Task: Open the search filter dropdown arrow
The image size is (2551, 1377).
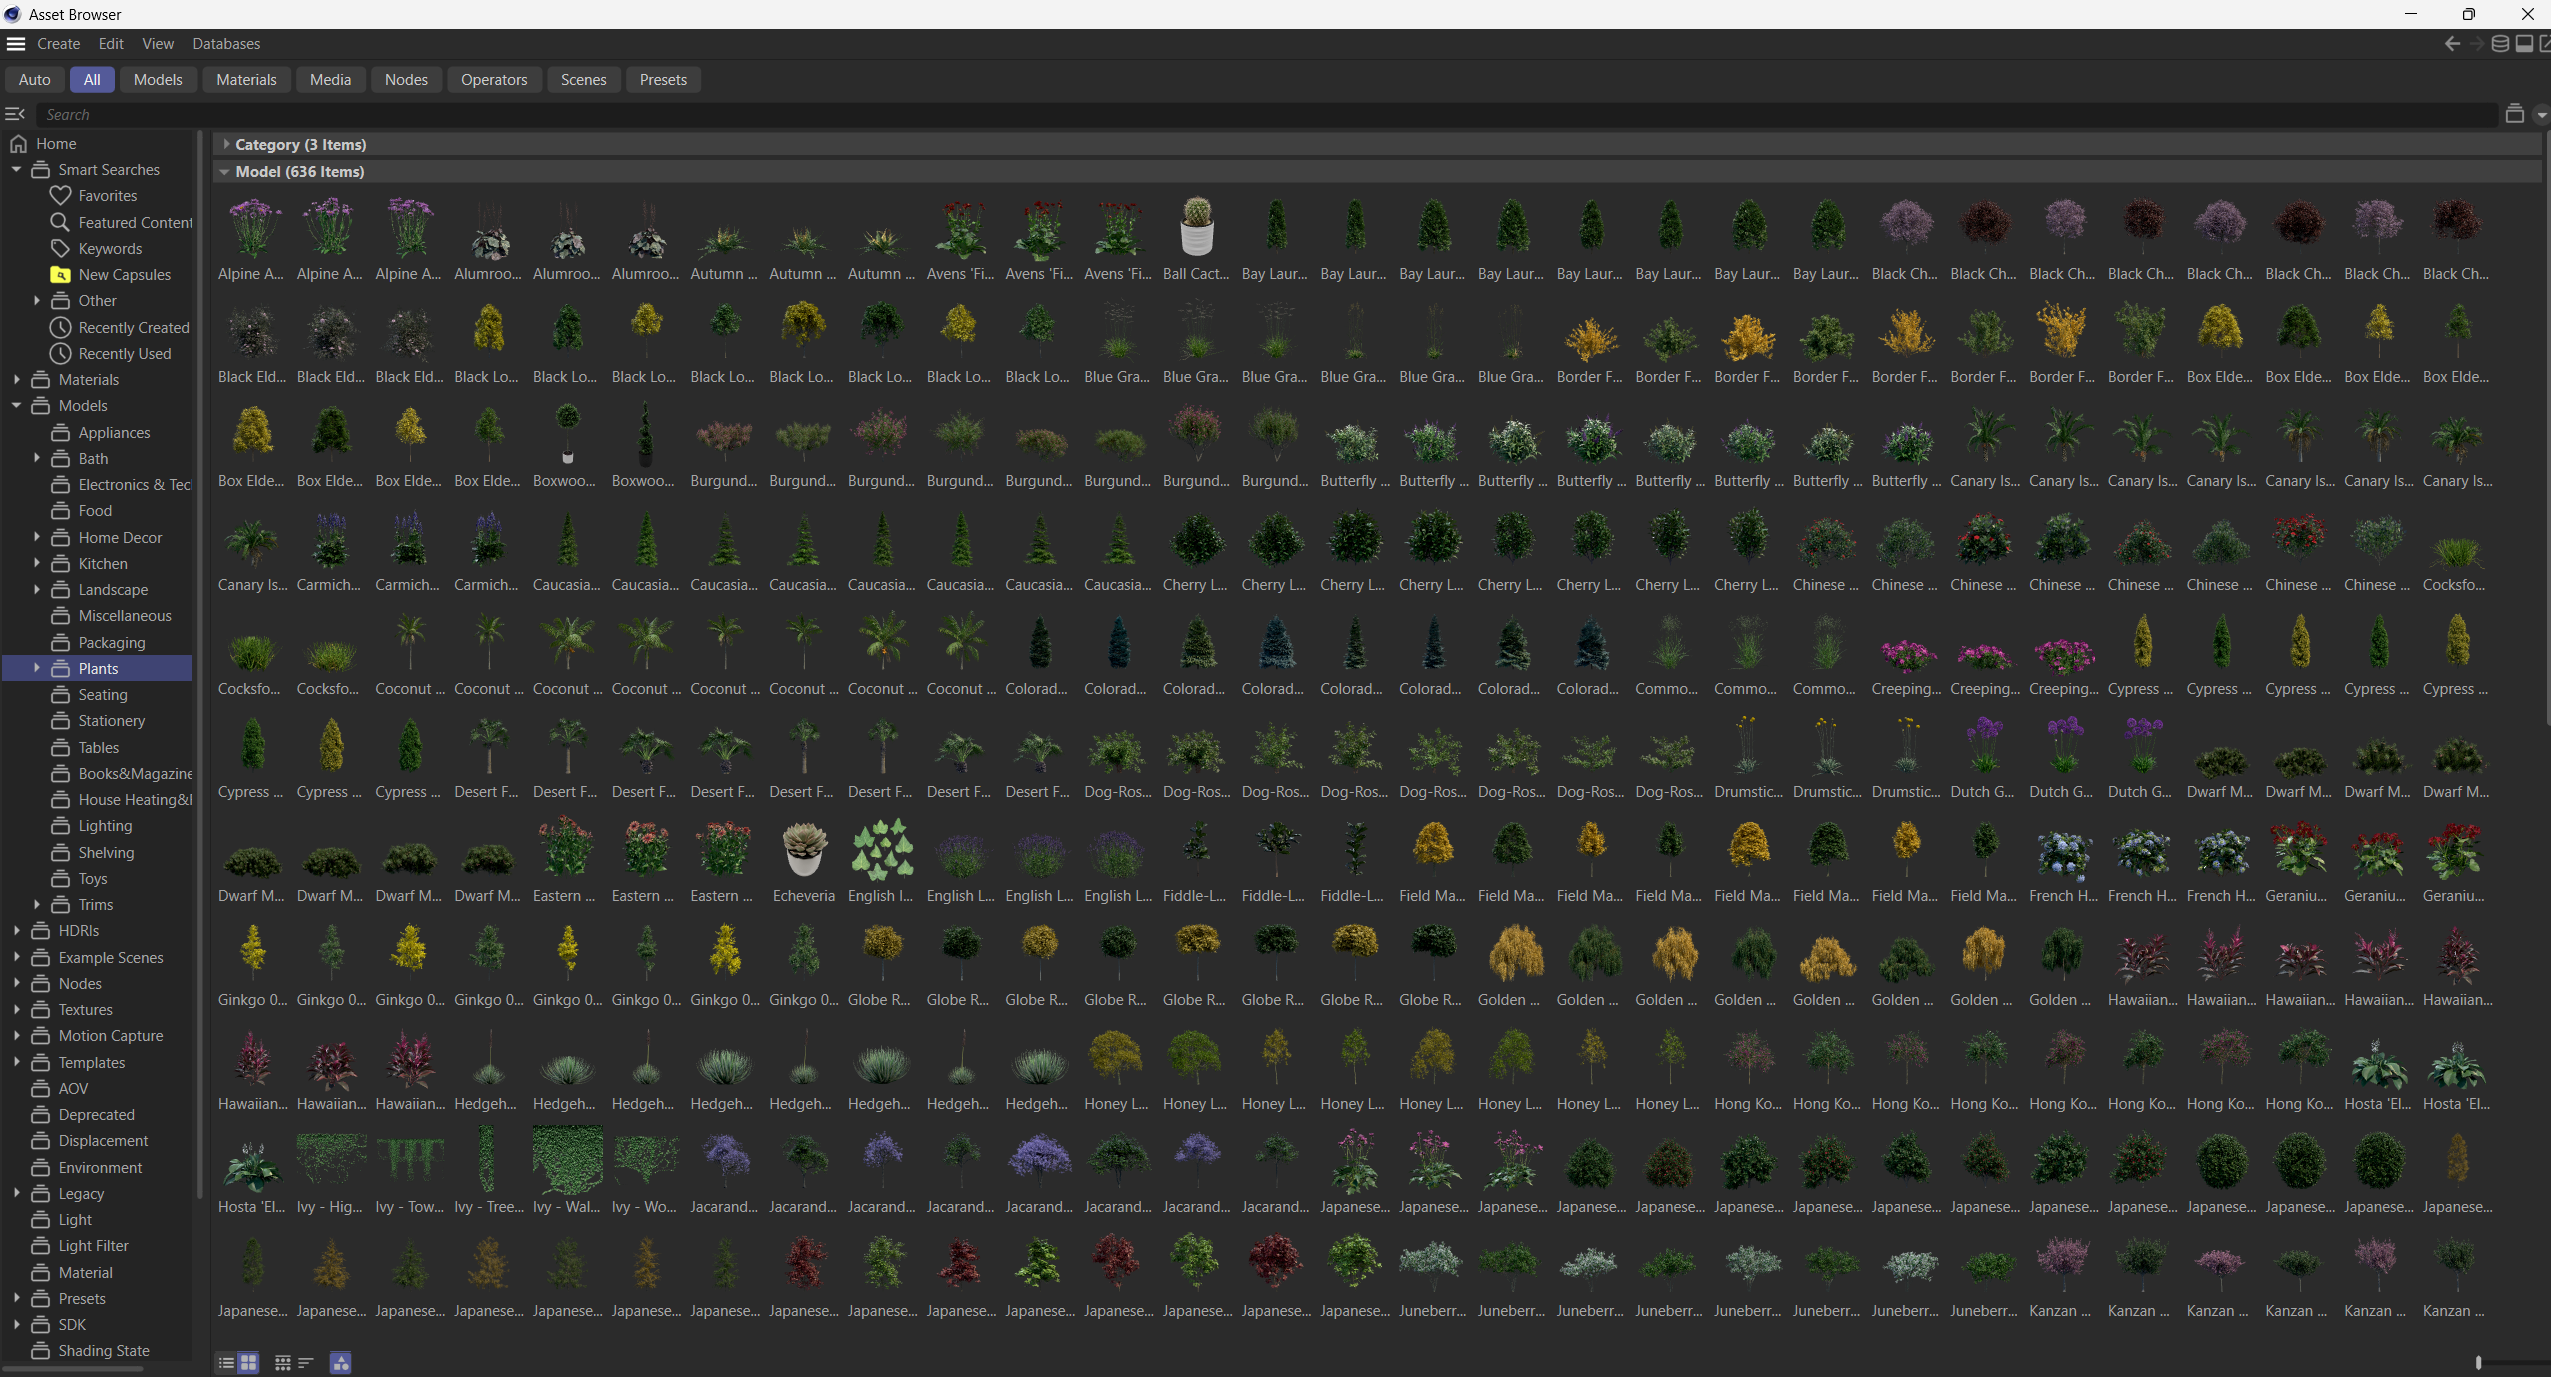Action: [2540, 115]
